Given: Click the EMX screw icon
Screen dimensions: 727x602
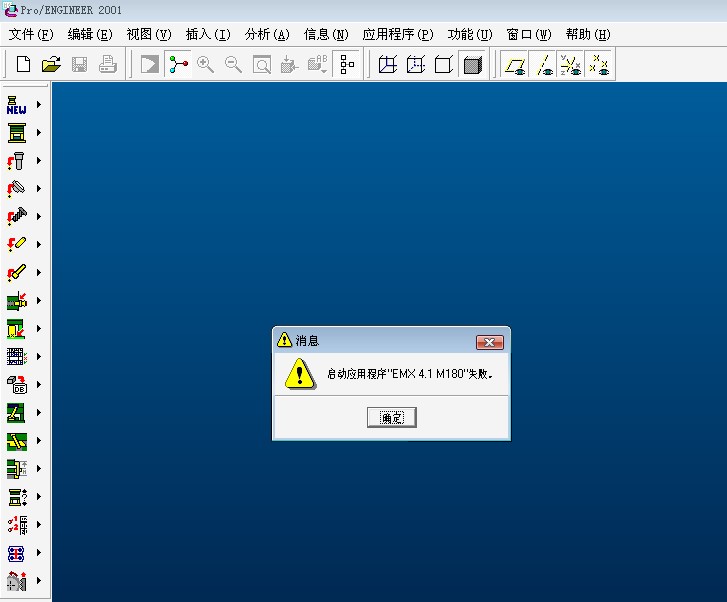Looking at the screenshot, I should [x=17, y=217].
